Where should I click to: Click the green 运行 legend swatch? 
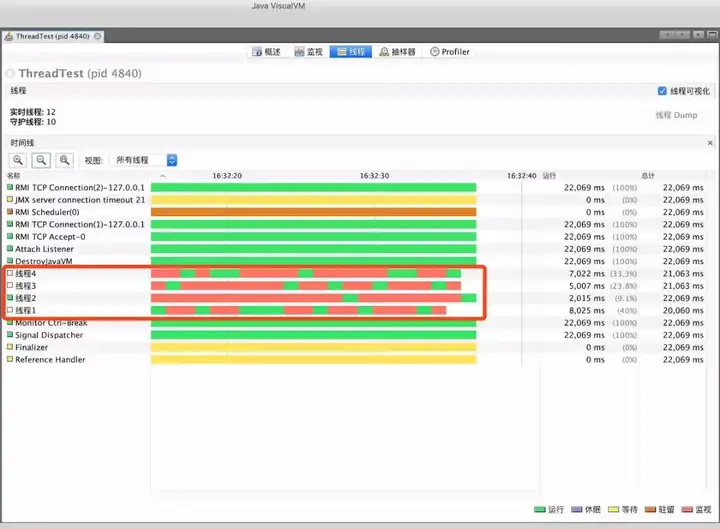tap(540, 509)
